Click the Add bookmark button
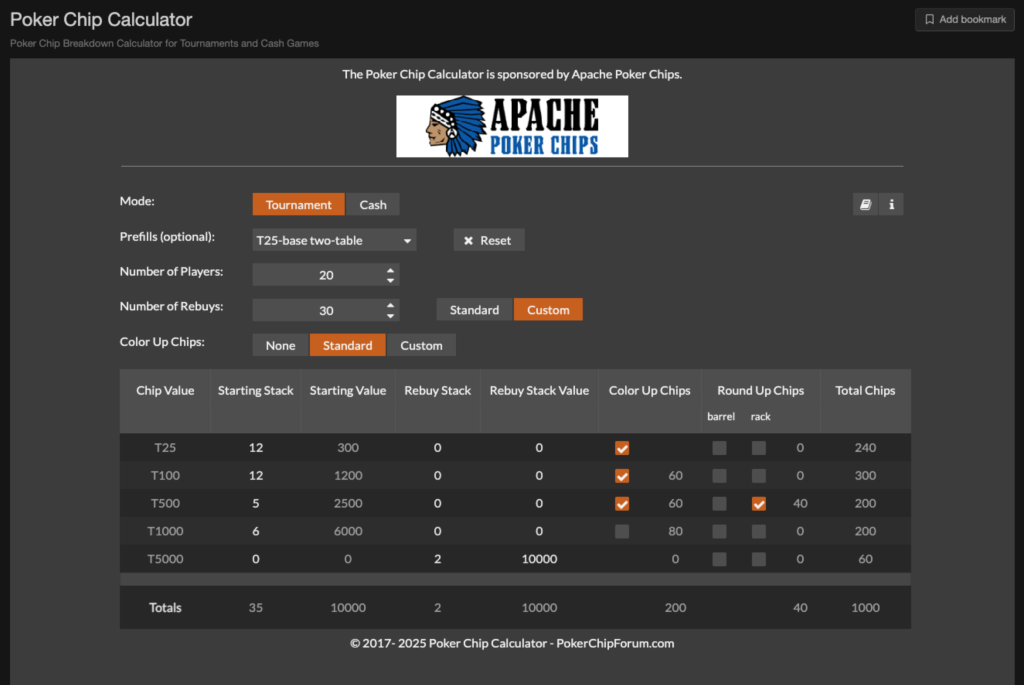The image size is (1024, 685). [965, 19]
